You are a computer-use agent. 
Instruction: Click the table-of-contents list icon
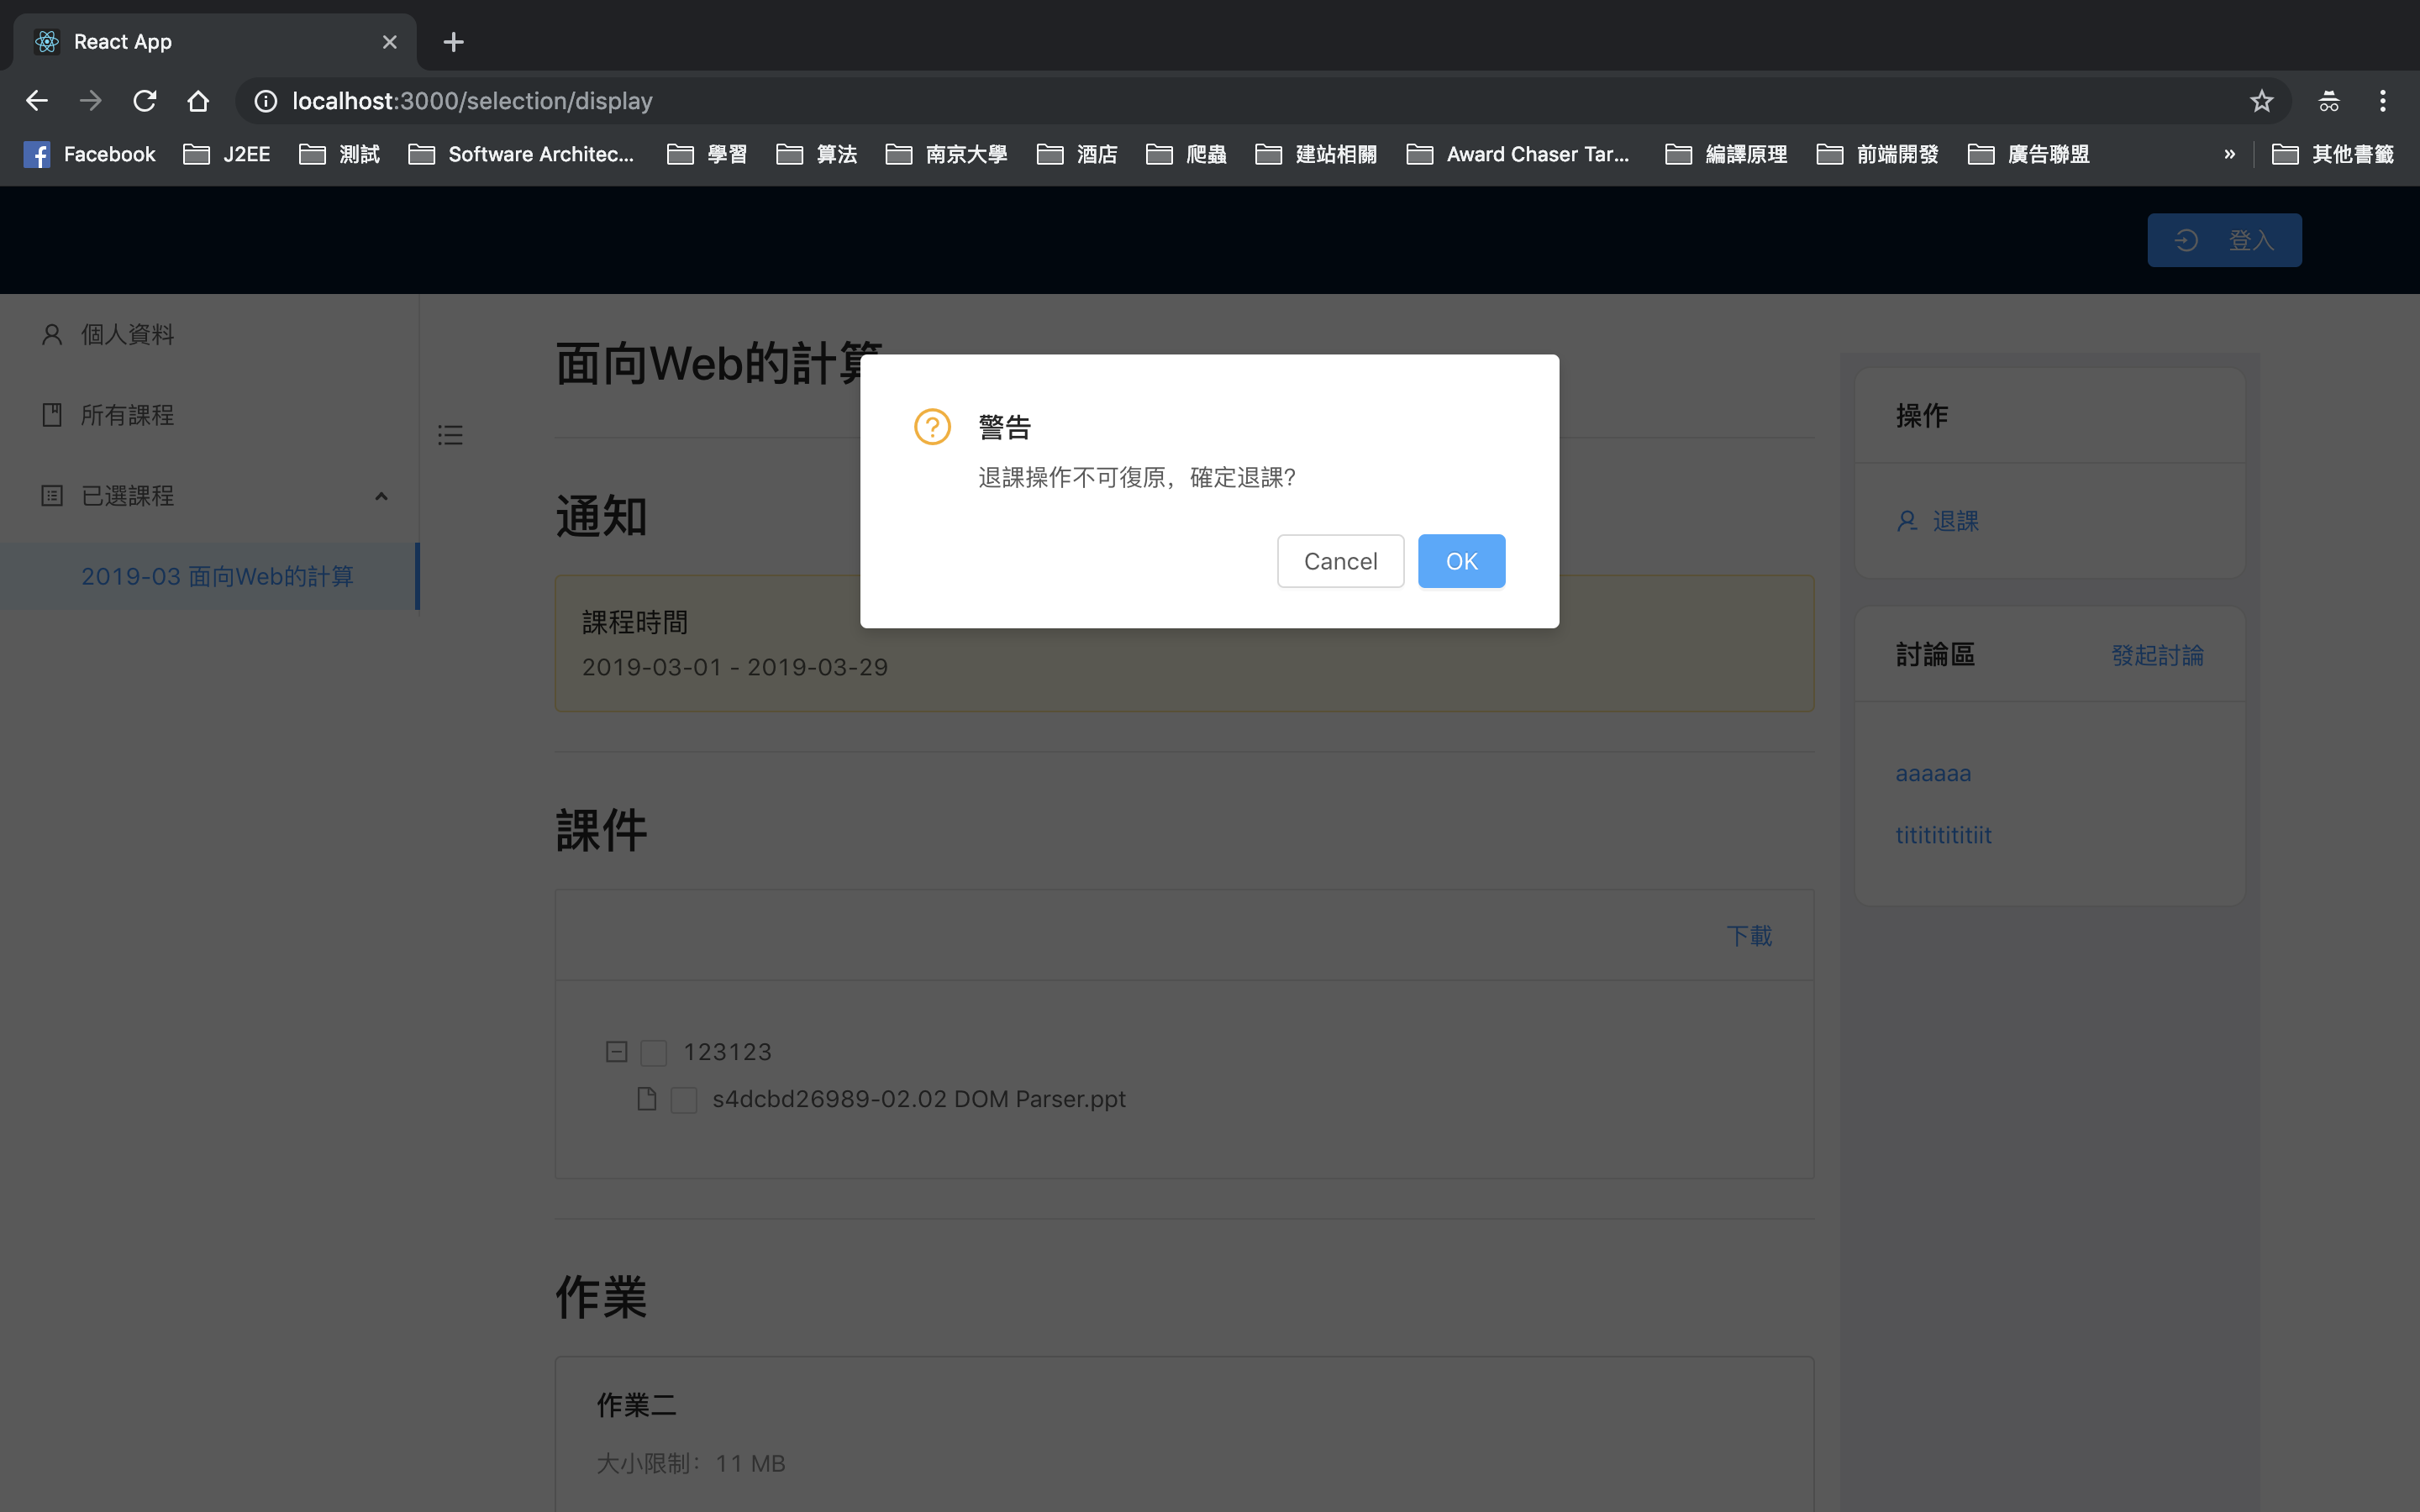coord(450,435)
